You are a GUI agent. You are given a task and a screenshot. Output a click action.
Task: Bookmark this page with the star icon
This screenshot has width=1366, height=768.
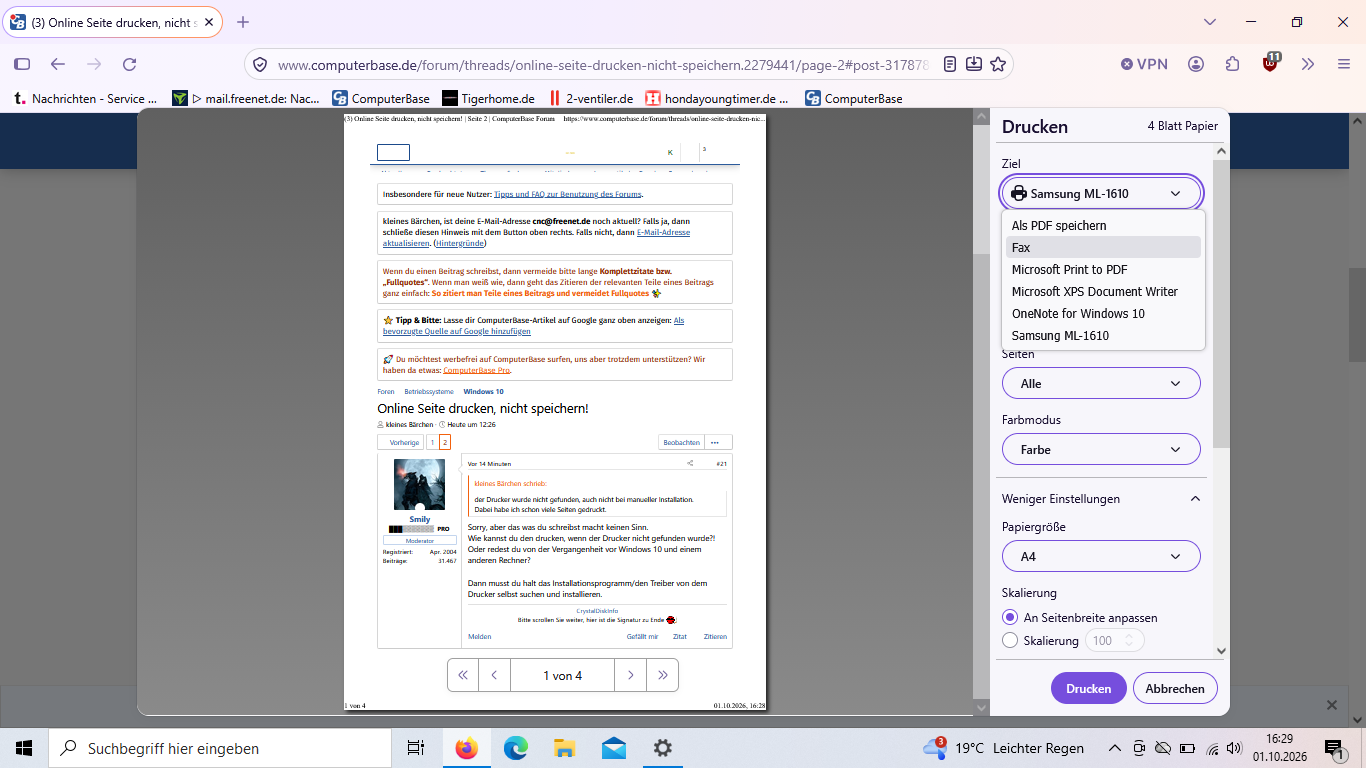tap(997, 64)
